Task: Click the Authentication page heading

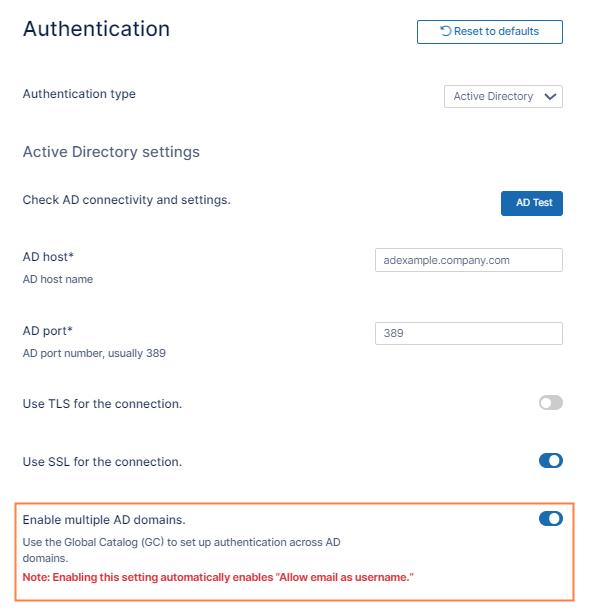Action: [96, 29]
